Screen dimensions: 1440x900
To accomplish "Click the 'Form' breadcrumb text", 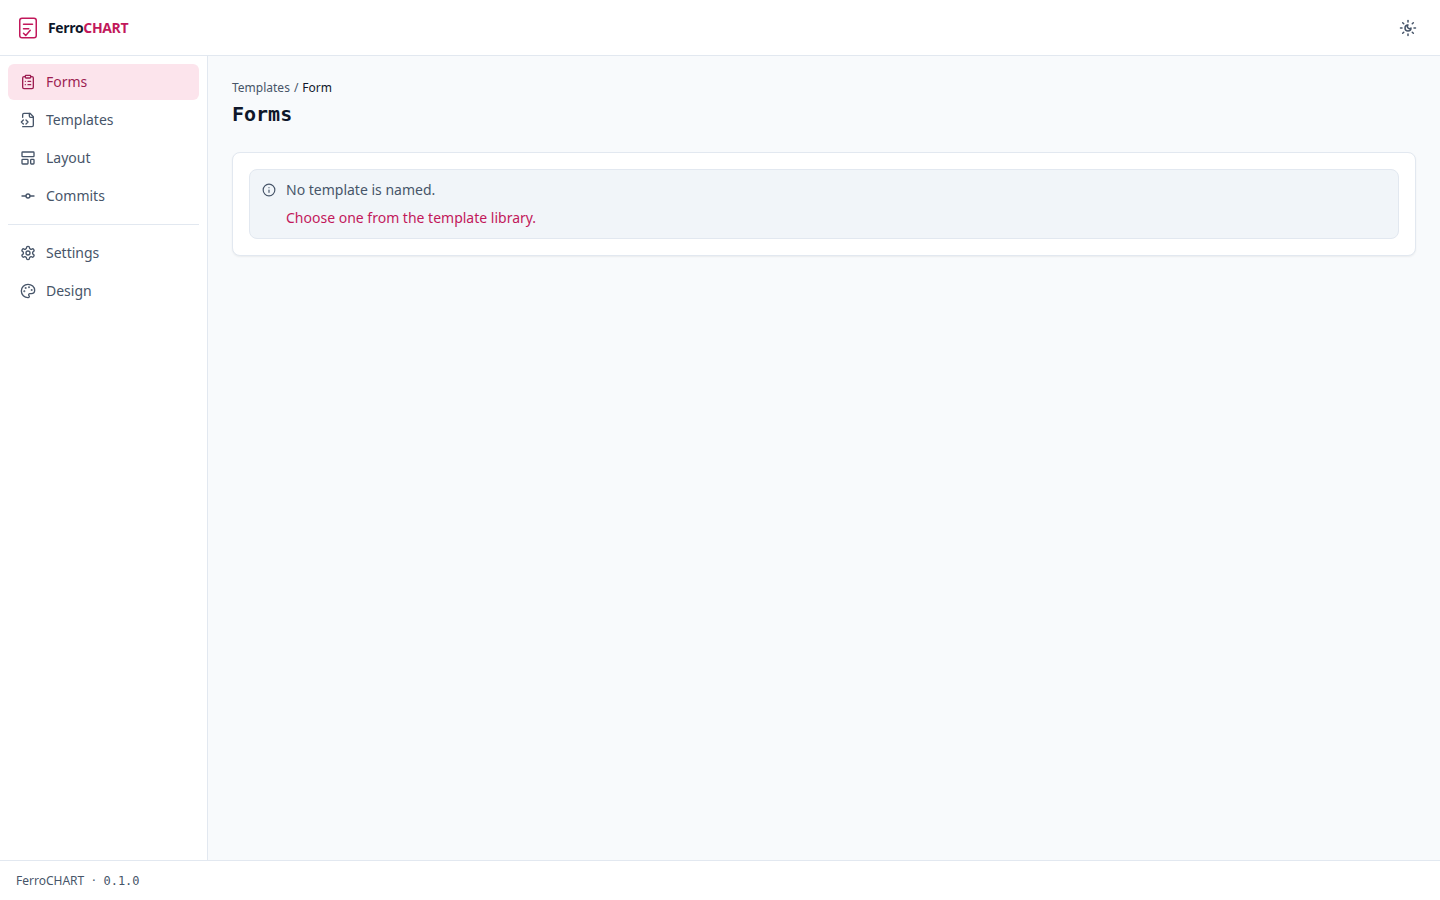I will pos(317,88).
